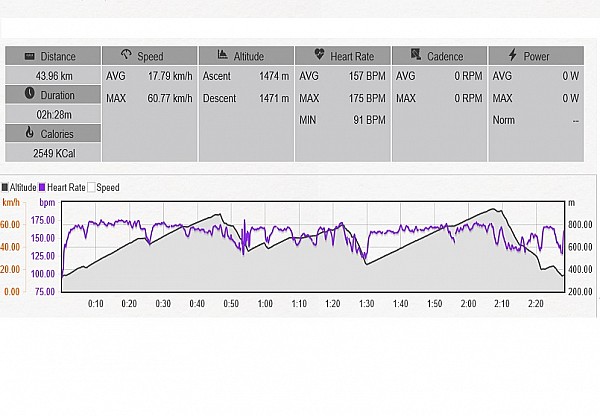Toggle Speed series in chart legend
Screen dimensions: 600x416
pyautogui.click(x=103, y=187)
